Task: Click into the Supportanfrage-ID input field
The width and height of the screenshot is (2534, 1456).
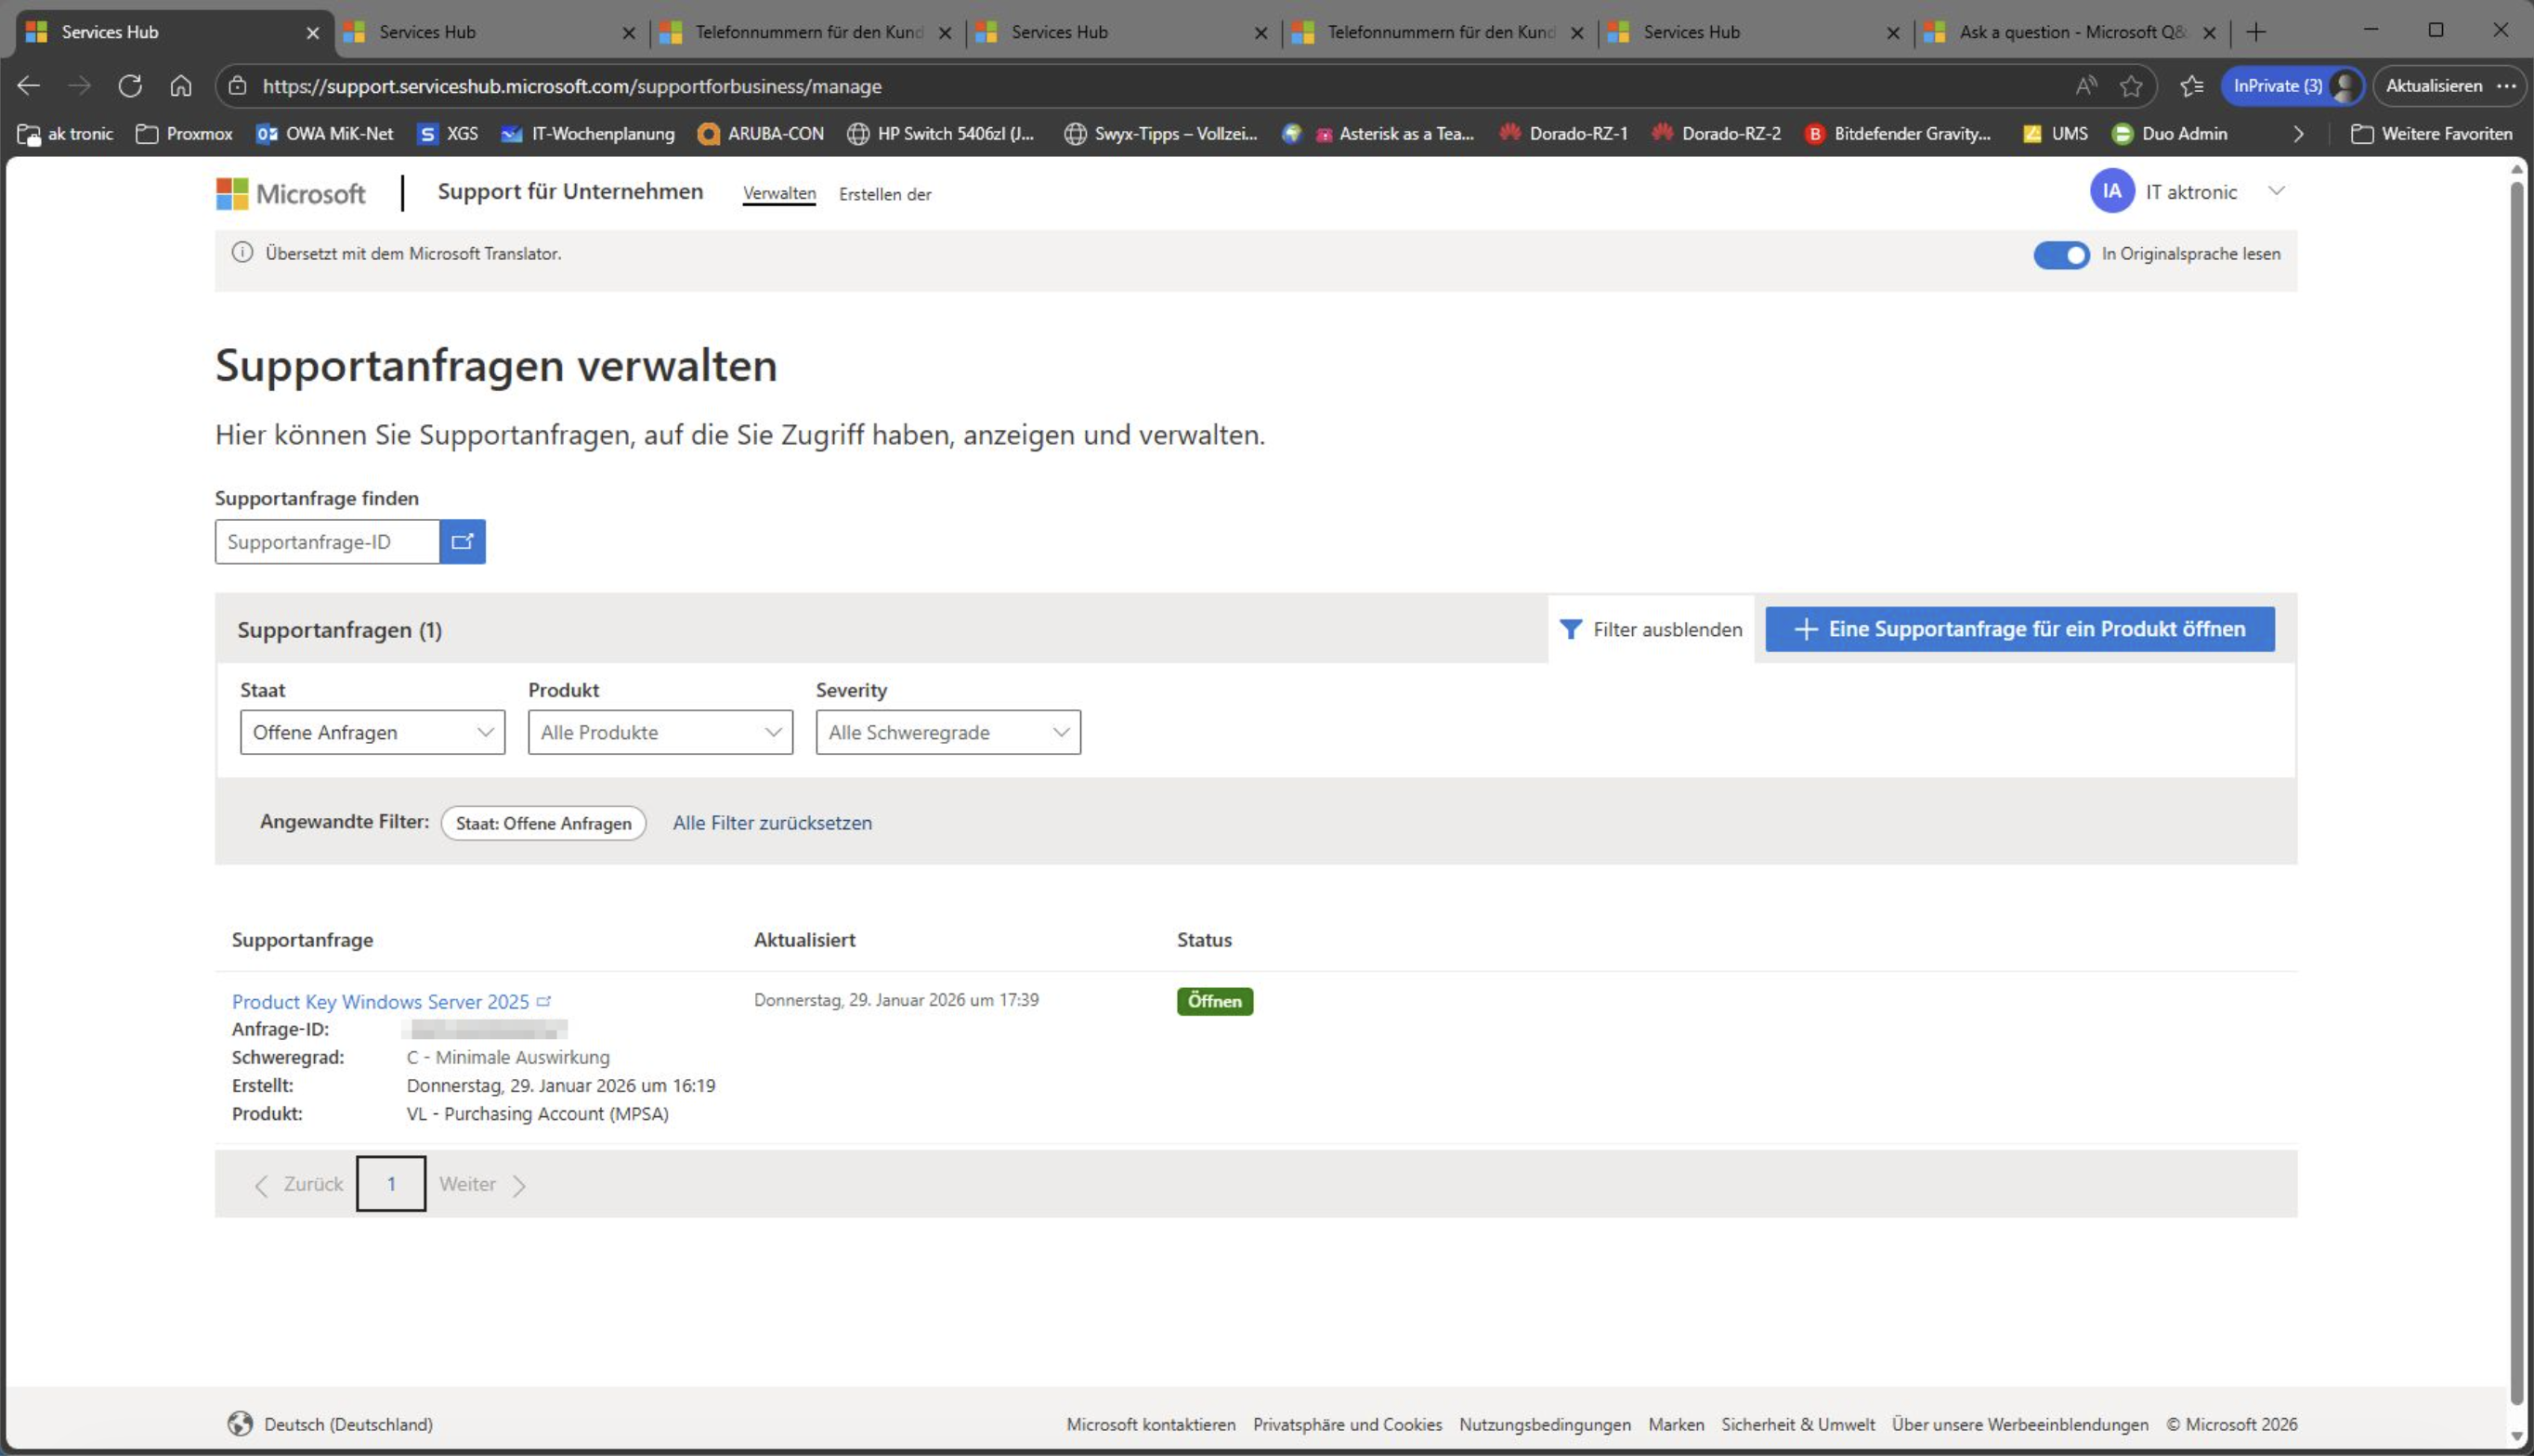Action: 327,541
